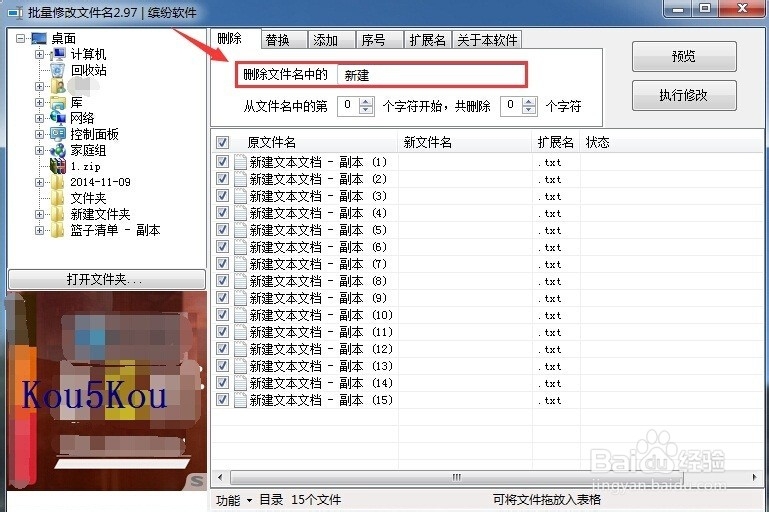Click the 库 library folder icon
This screenshot has width=769, height=512.
58,102
